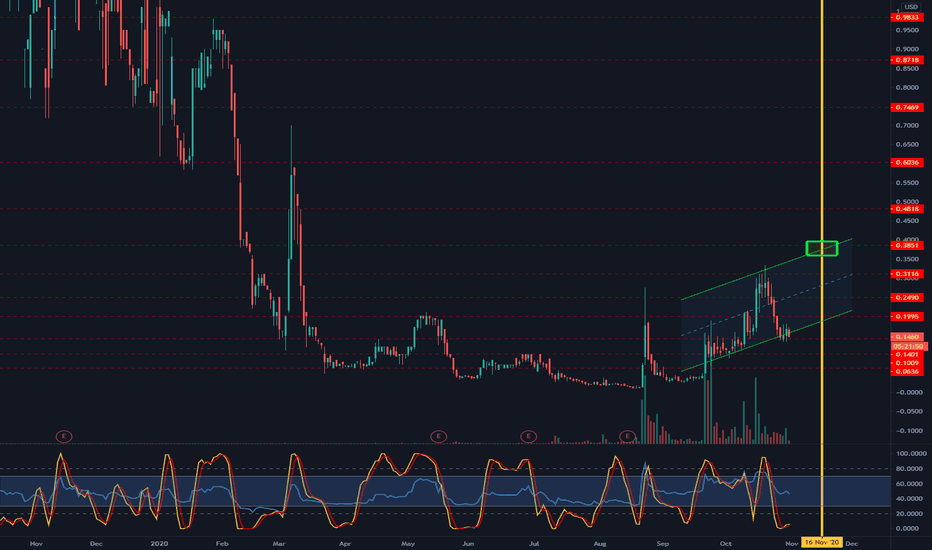932x550 pixels.
Task: Click the 20.0000 indicator scale value
Action: pyautogui.click(x=911, y=514)
